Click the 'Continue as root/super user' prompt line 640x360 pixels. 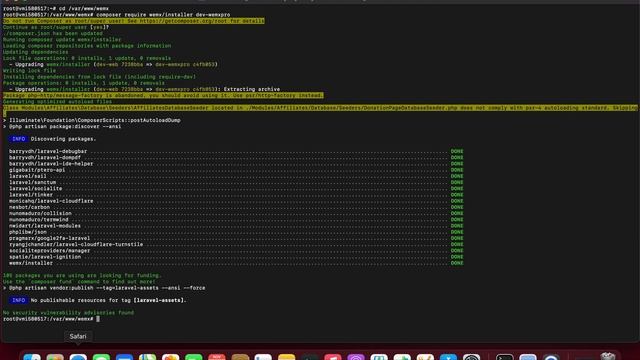(56, 27)
